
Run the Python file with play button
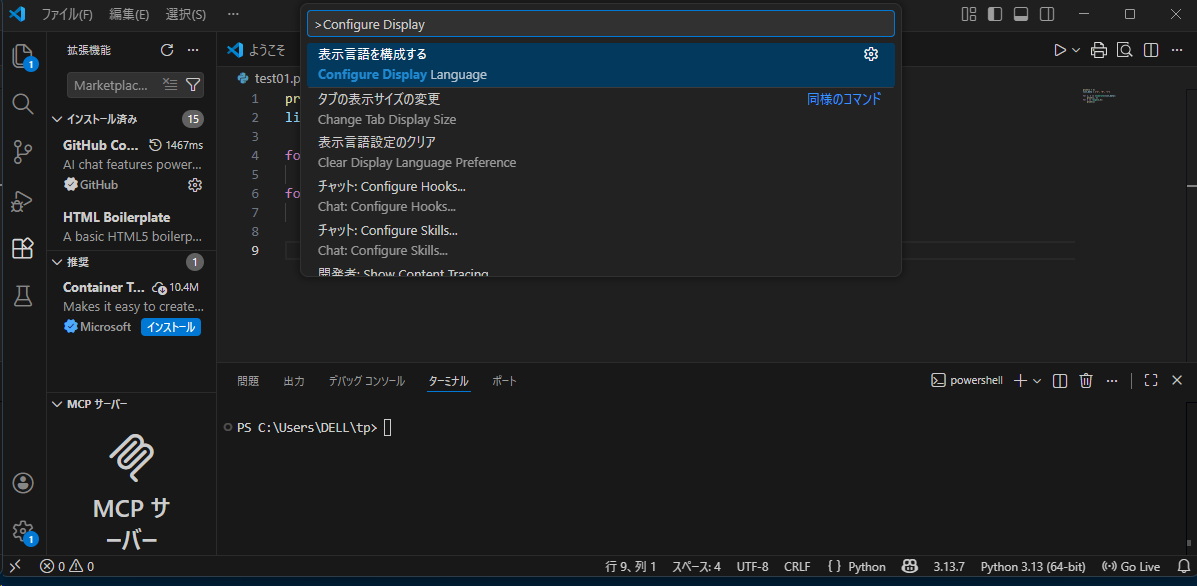click(1060, 50)
